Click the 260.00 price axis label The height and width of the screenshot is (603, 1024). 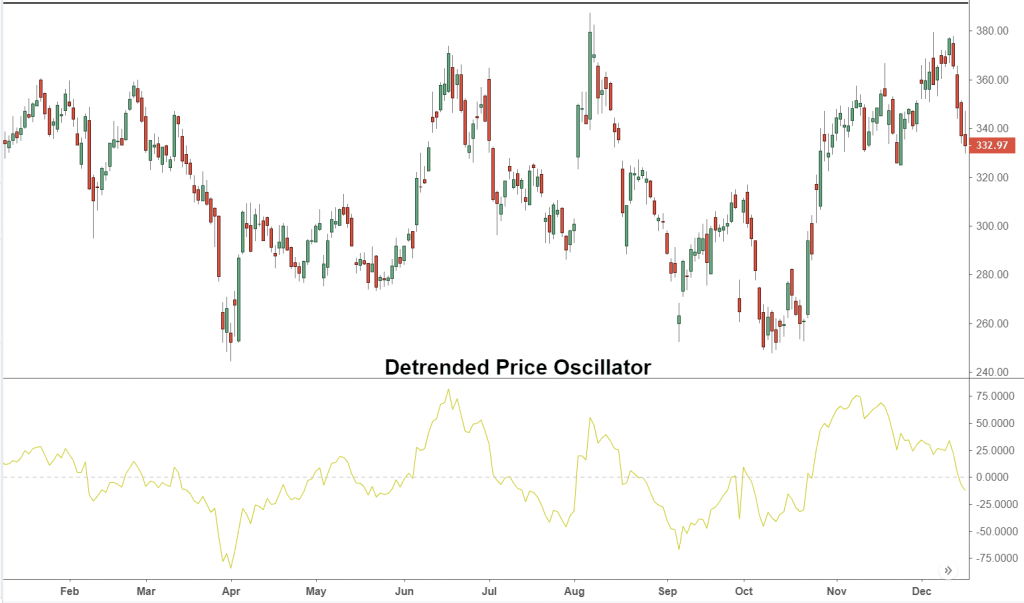coord(992,323)
